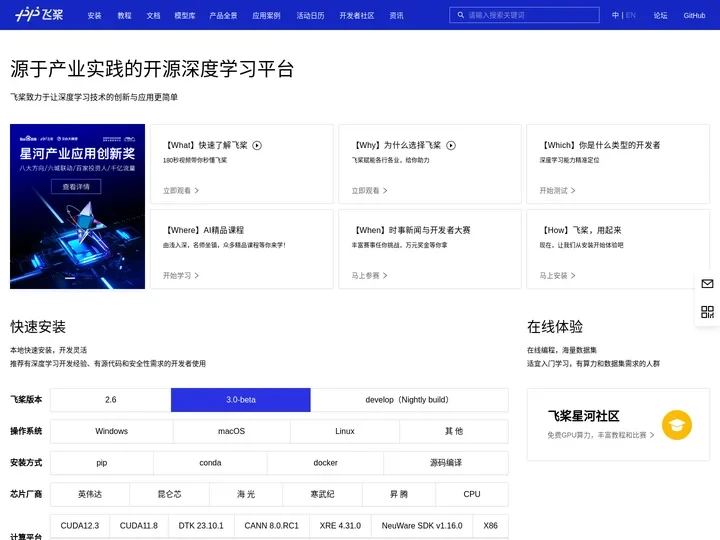Viewport: 720px width, 540px height.
Task: Open 文档 in the top navigation
Action: coord(153,16)
